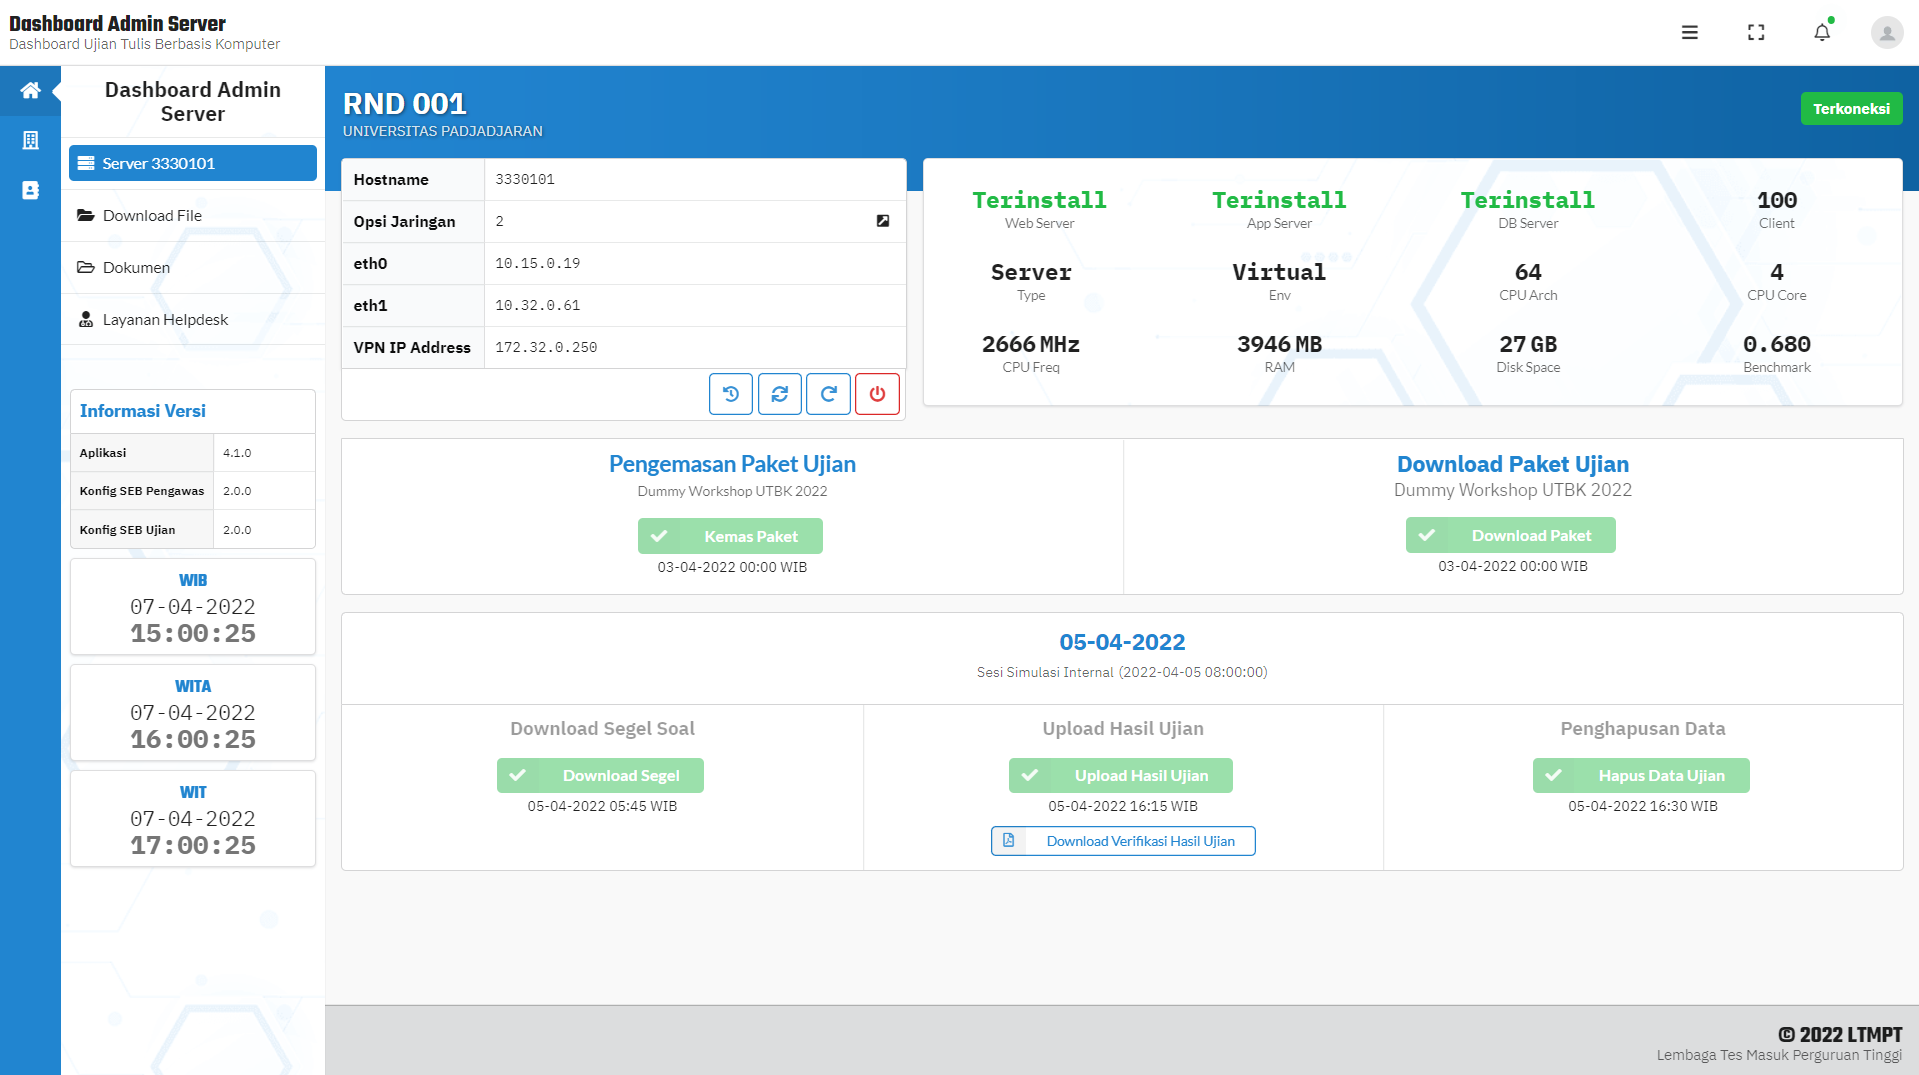Click the Hapus Data Ujian button
1919x1075 pixels.
pyautogui.click(x=1641, y=775)
